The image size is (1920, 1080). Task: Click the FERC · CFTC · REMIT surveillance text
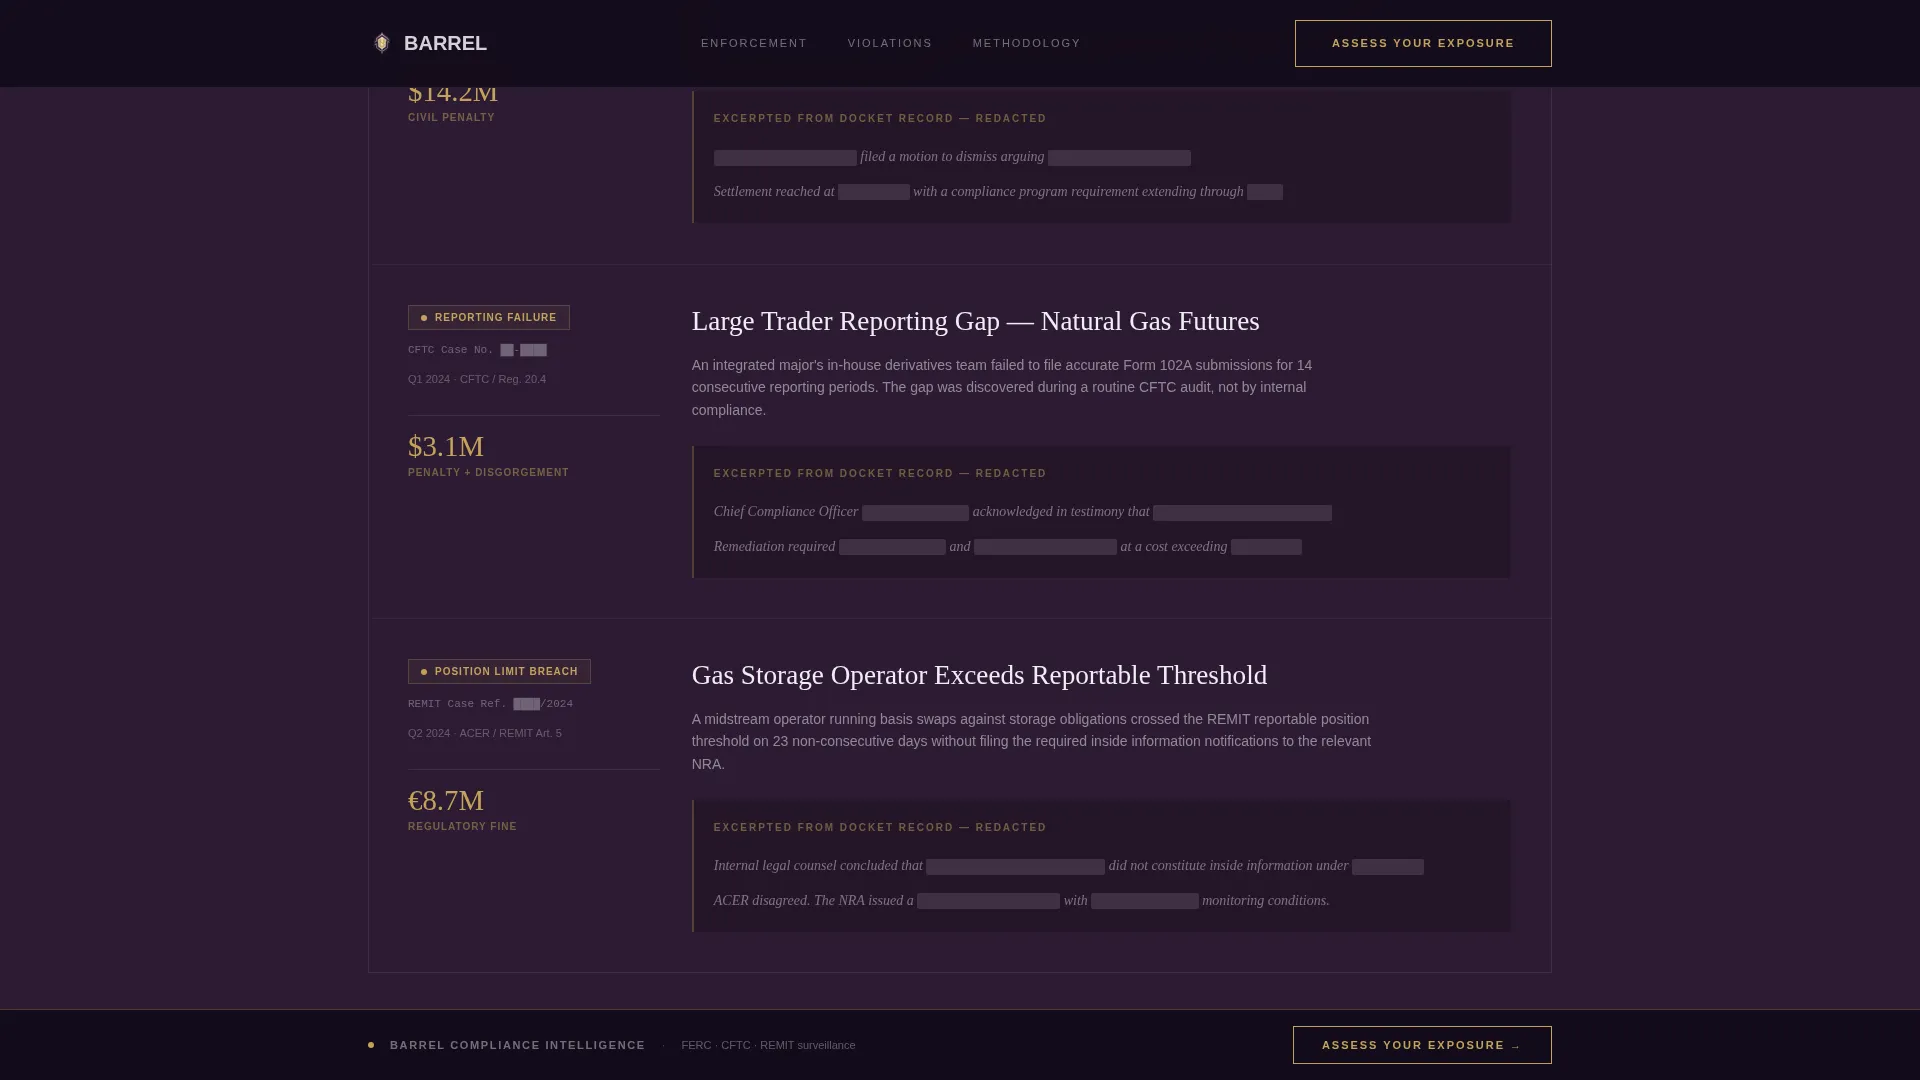click(768, 1045)
